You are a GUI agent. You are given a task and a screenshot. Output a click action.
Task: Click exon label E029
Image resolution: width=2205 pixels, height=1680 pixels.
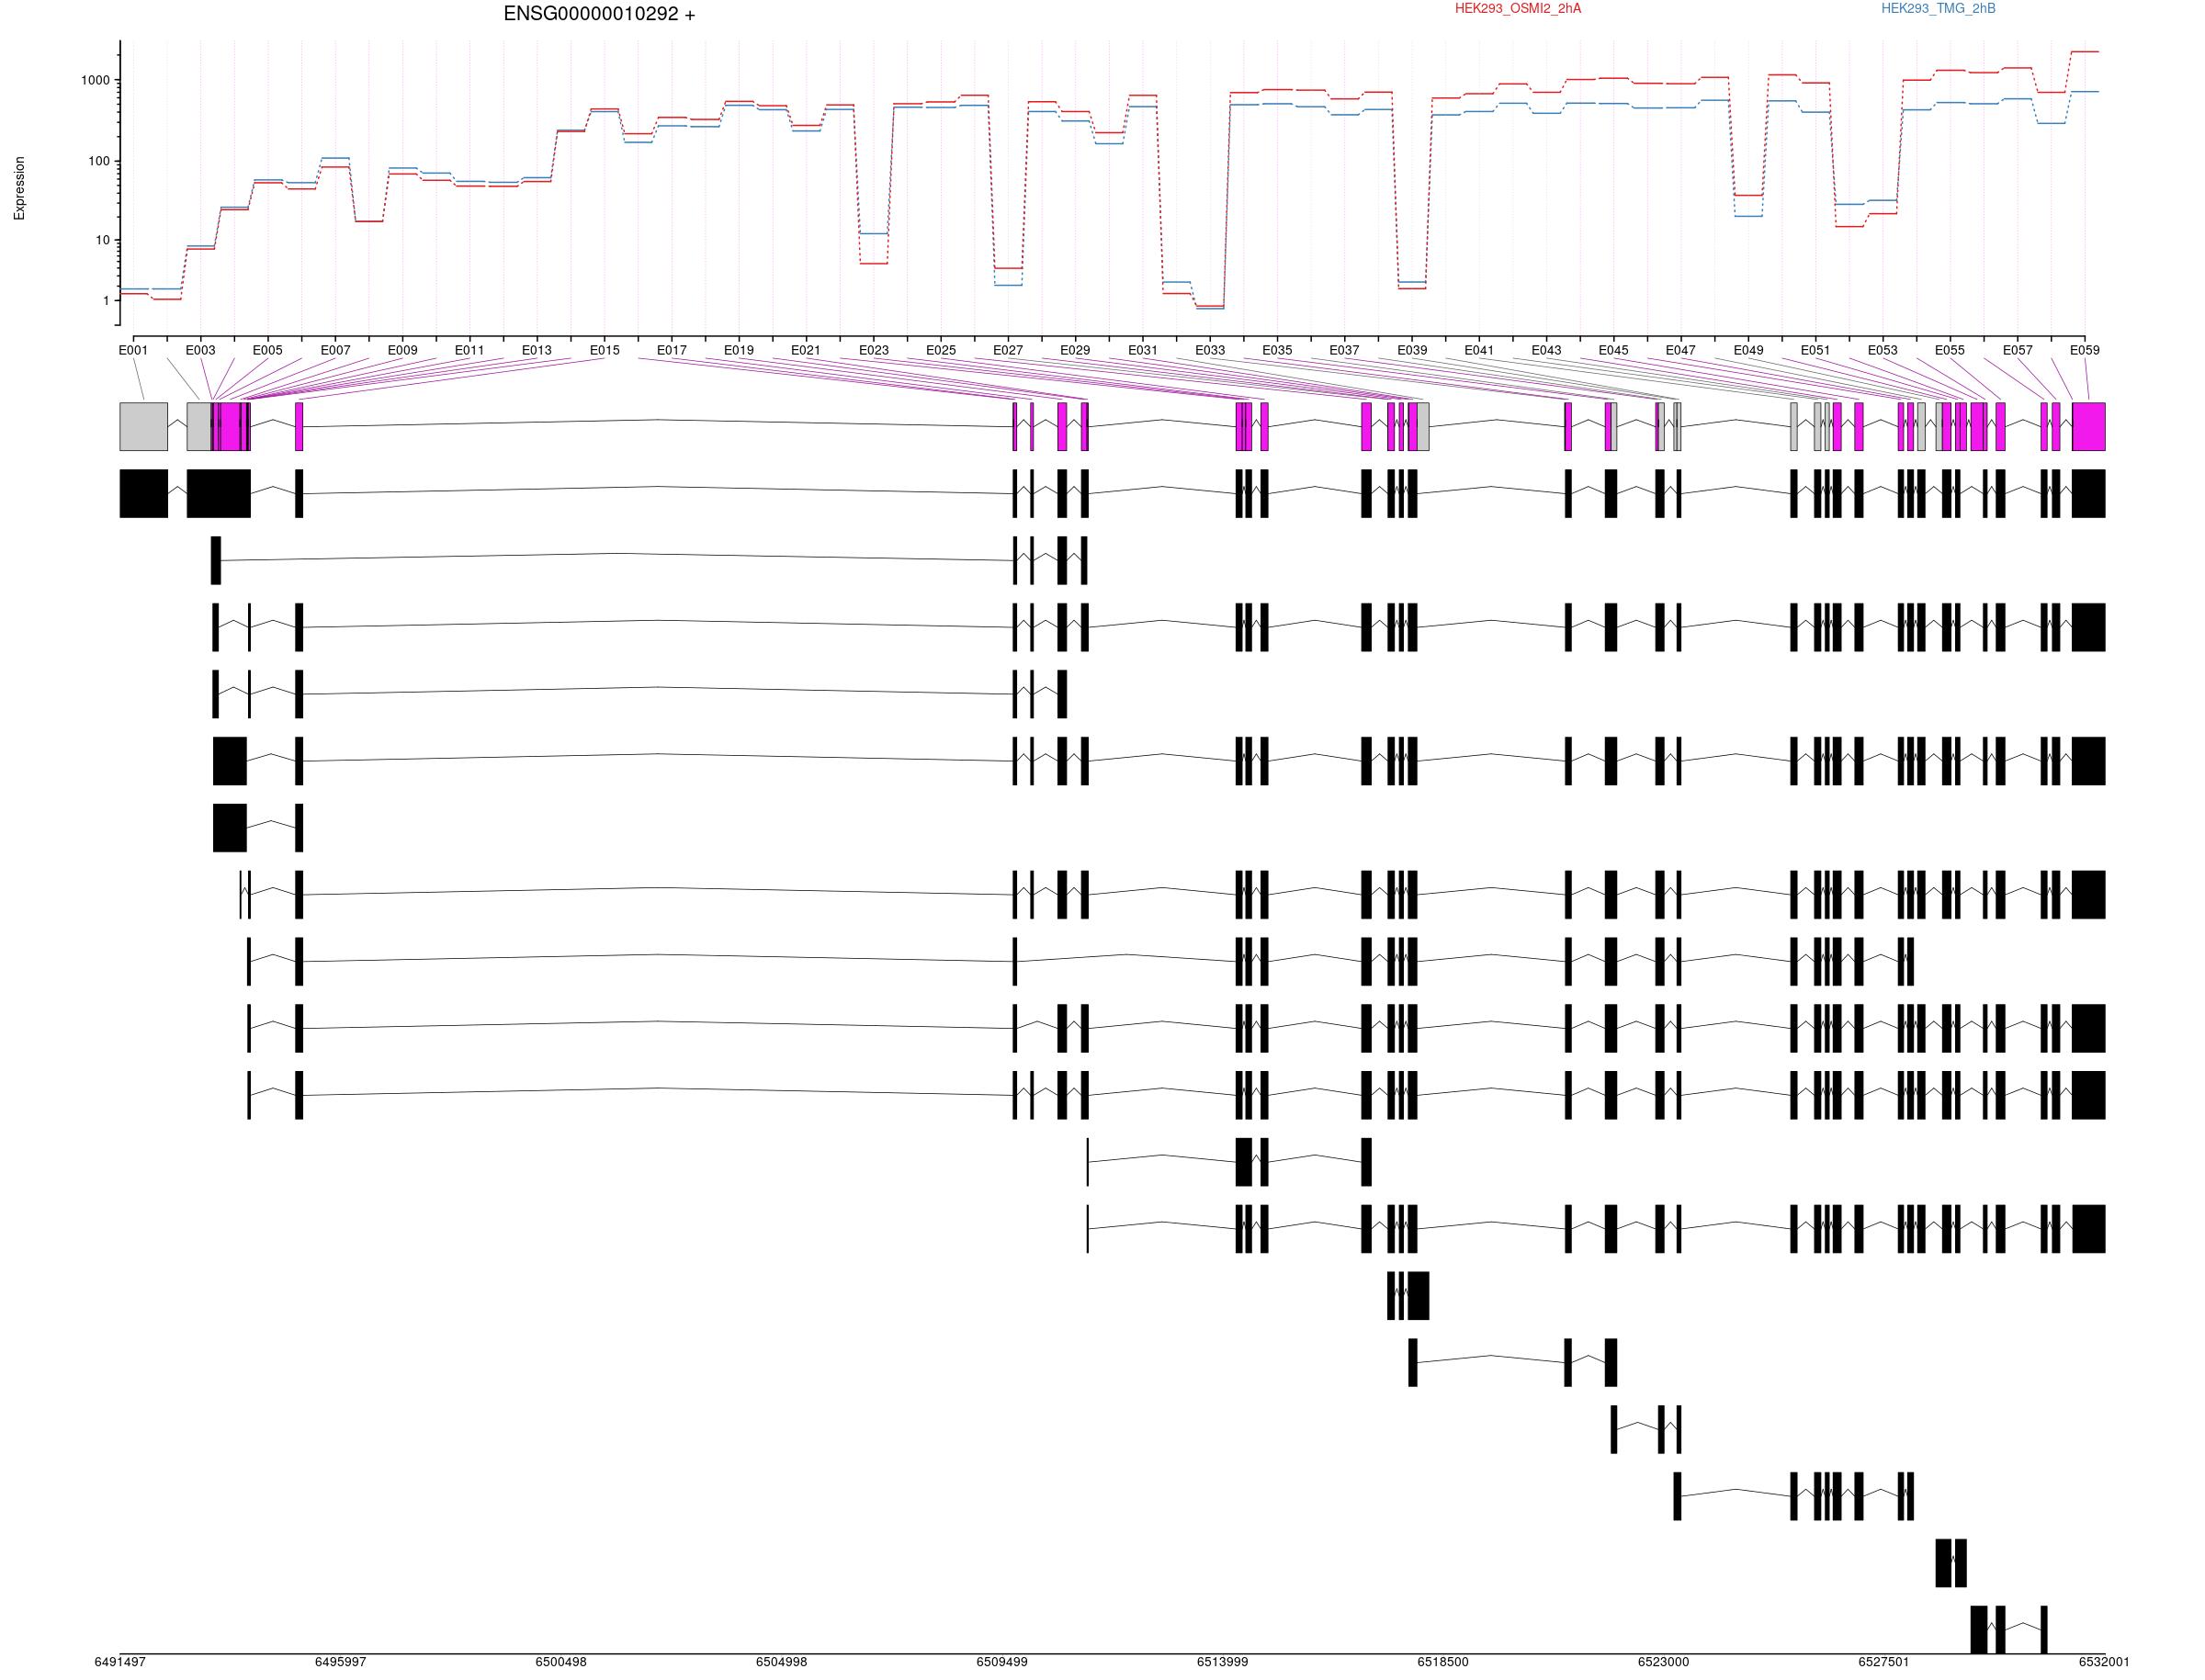point(1075,350)
